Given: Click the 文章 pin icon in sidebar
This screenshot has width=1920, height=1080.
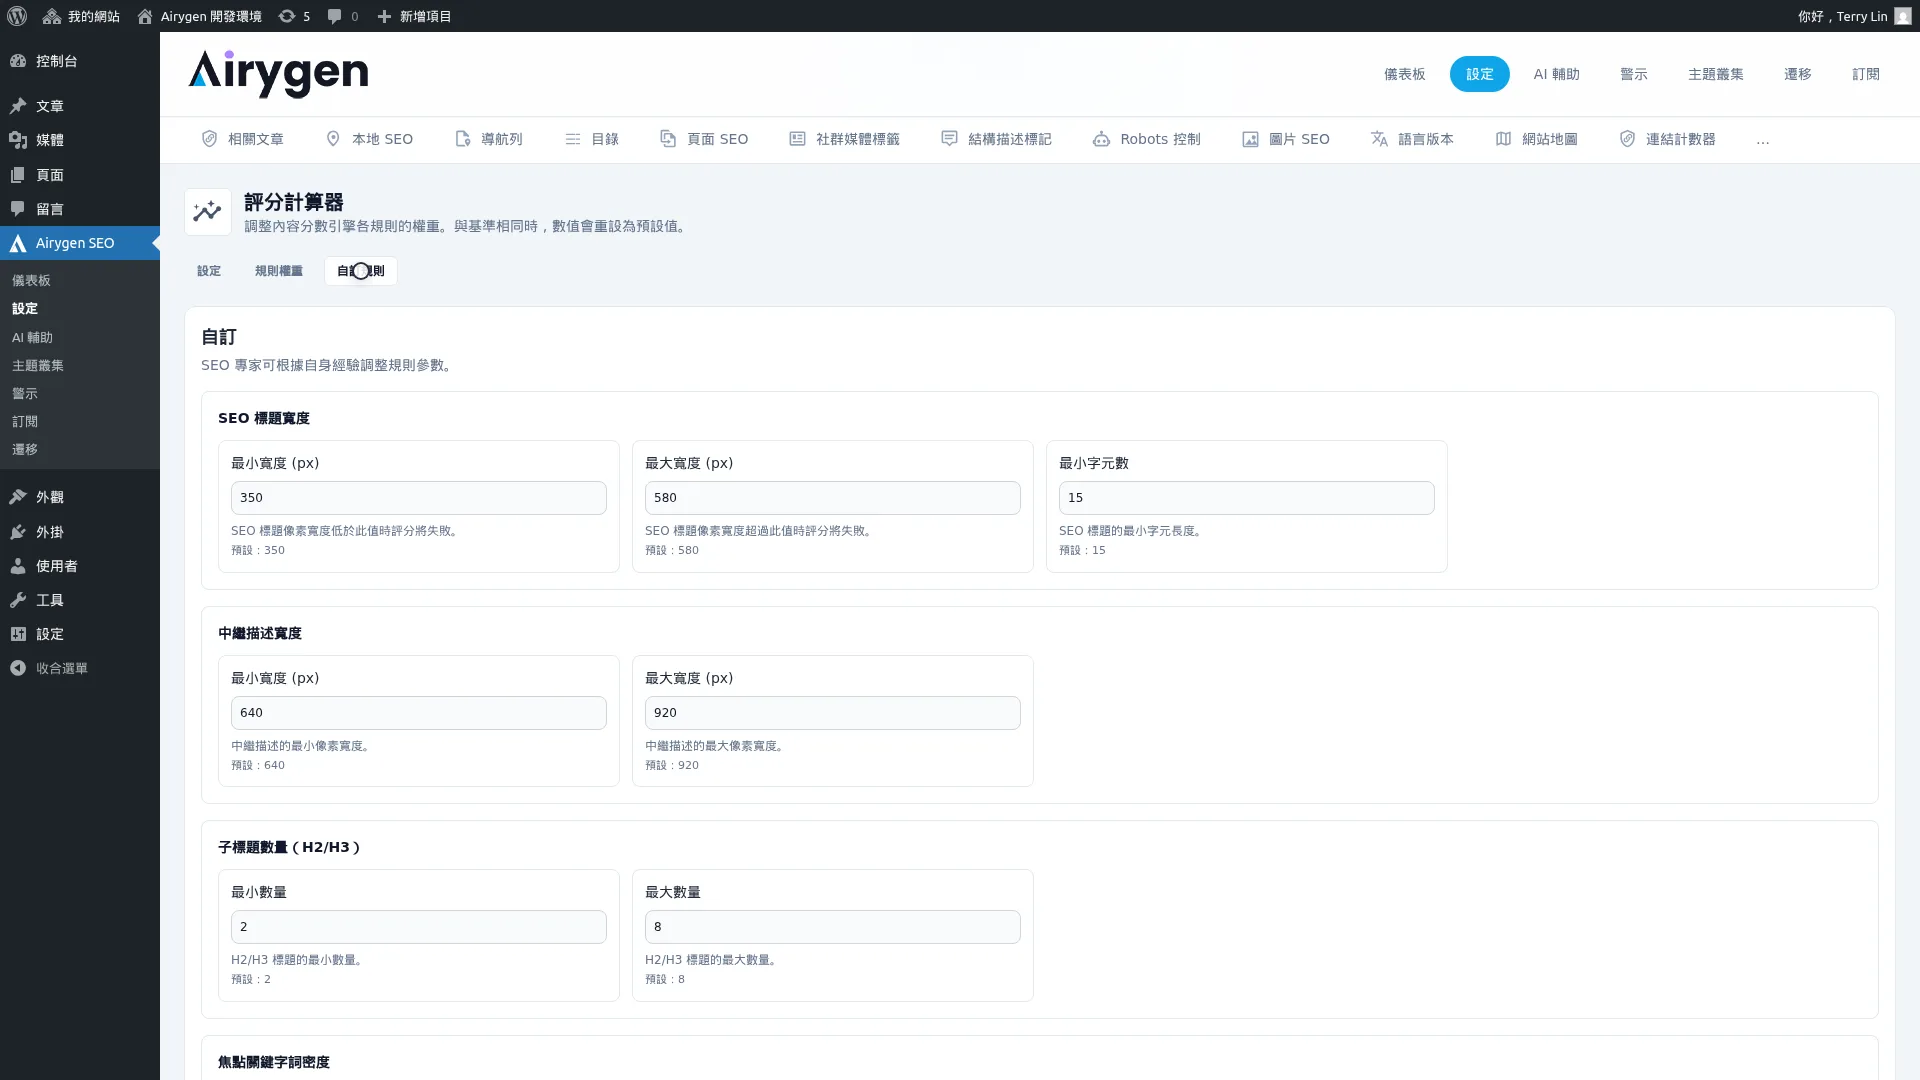Looking at the screenshot, I should pyautogui.click(x=18, y=106).
